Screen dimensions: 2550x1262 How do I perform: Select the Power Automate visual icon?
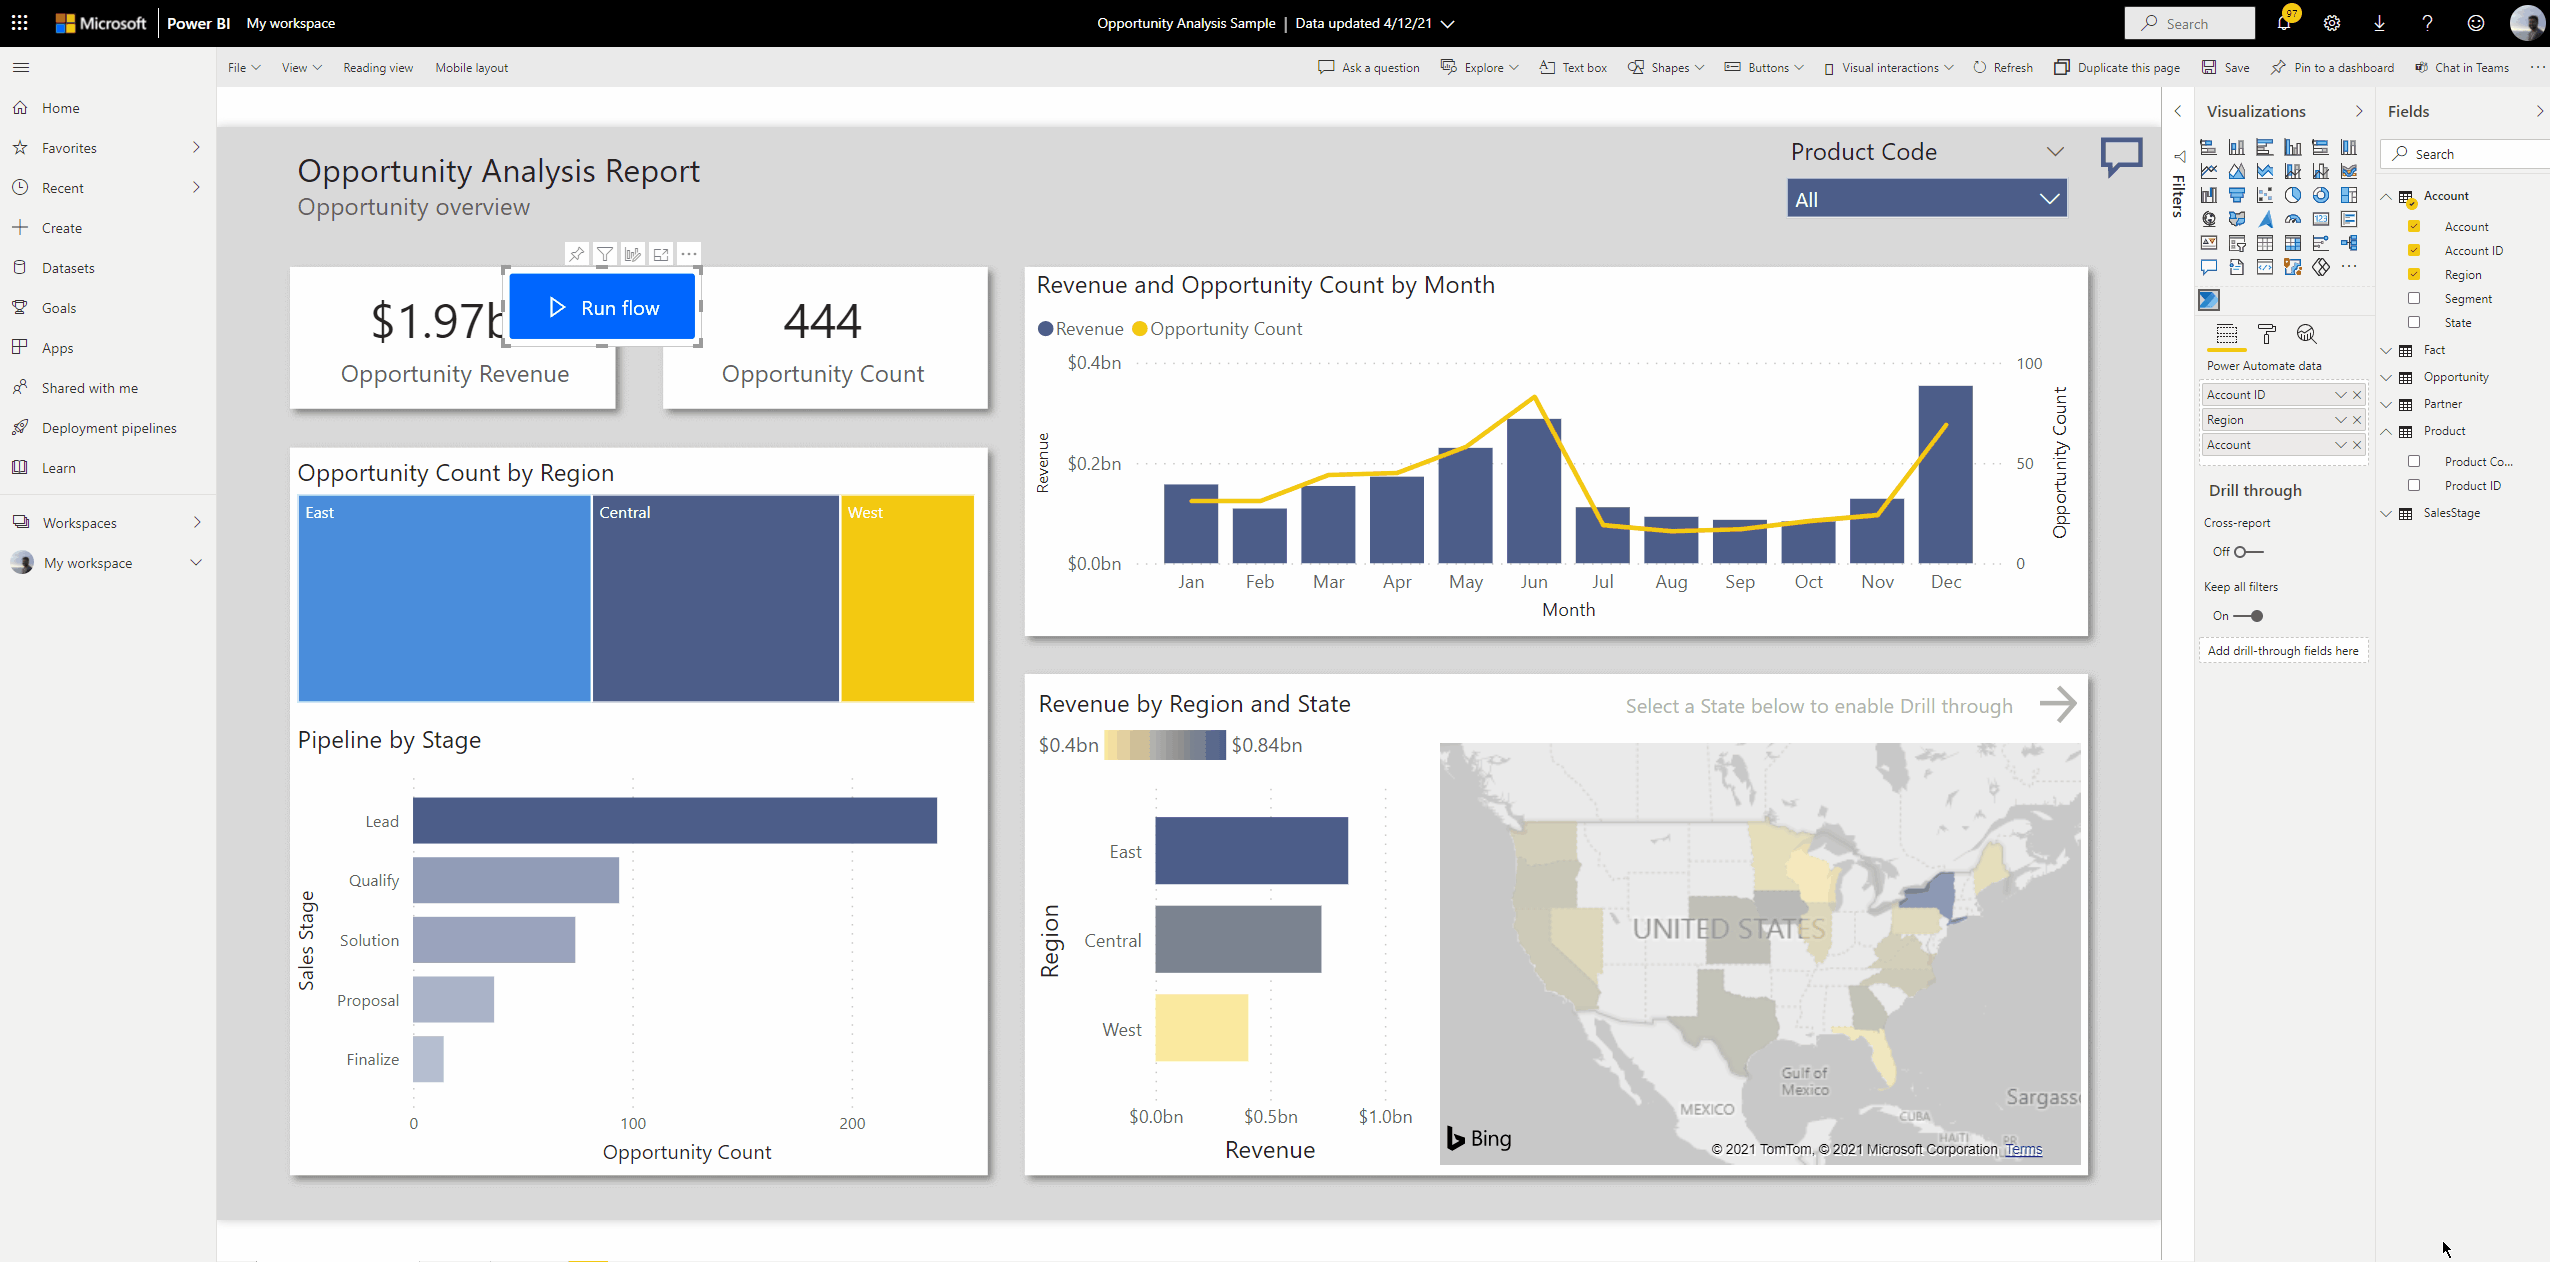point(2209,300)
